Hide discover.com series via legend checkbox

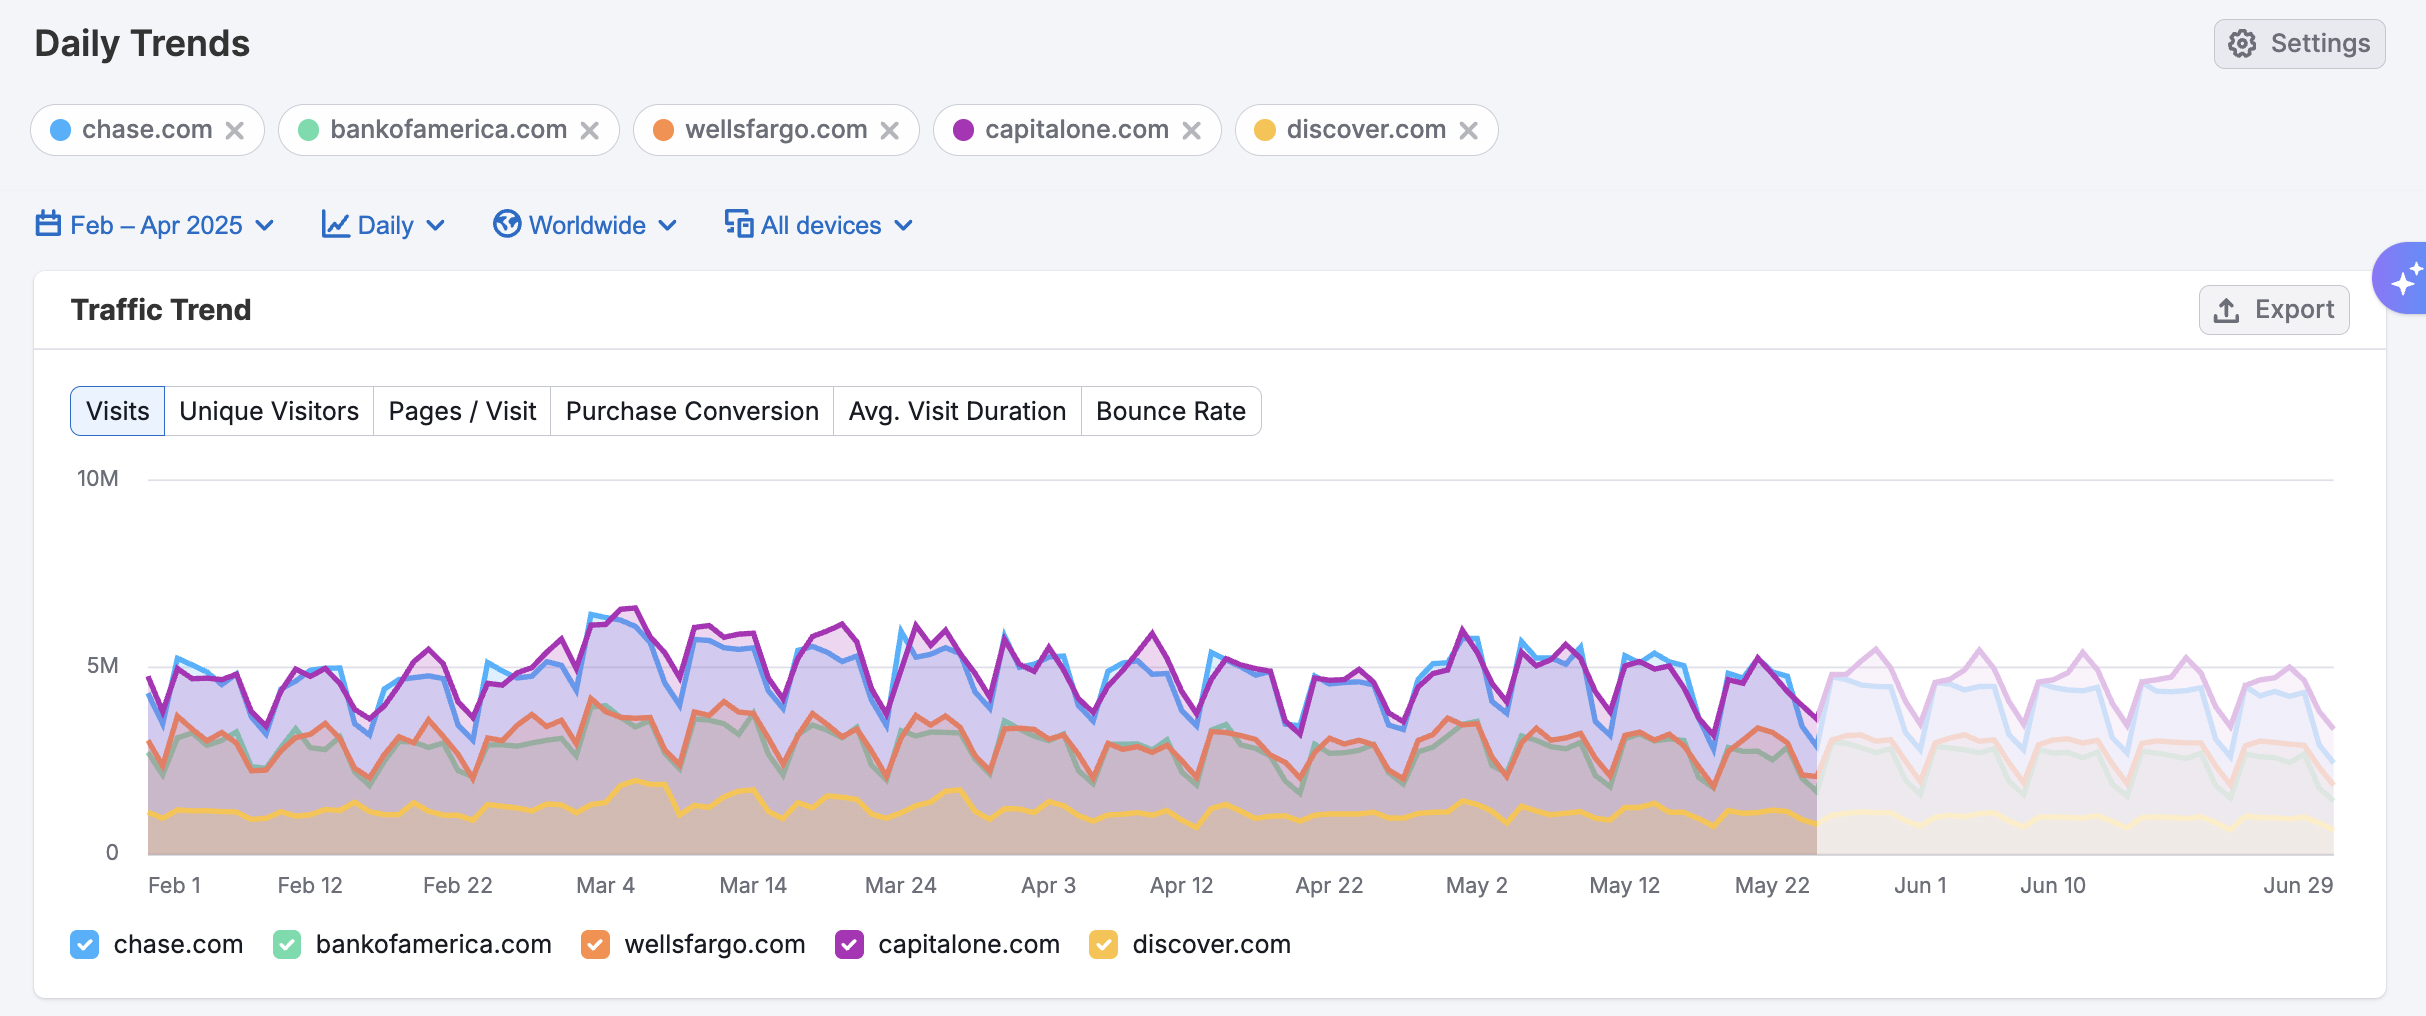pos(1103,944)
